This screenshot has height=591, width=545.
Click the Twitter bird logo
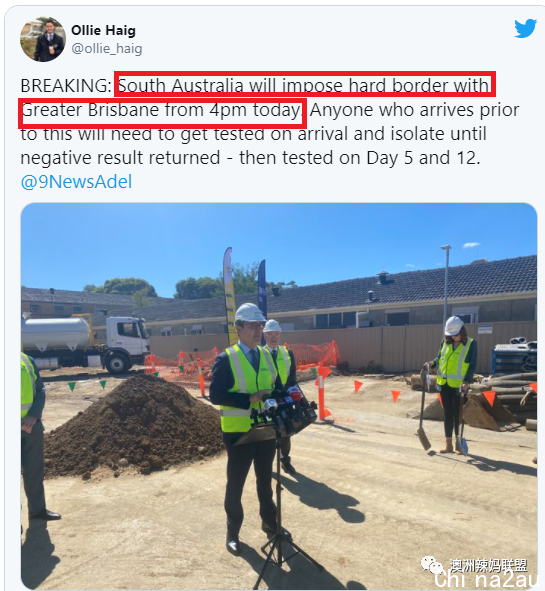[525, 28]
